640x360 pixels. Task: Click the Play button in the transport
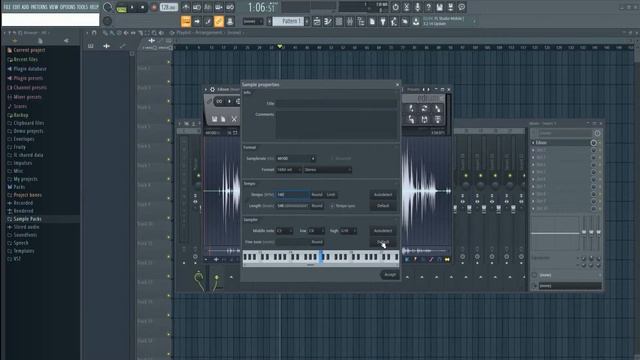point(132,7)
